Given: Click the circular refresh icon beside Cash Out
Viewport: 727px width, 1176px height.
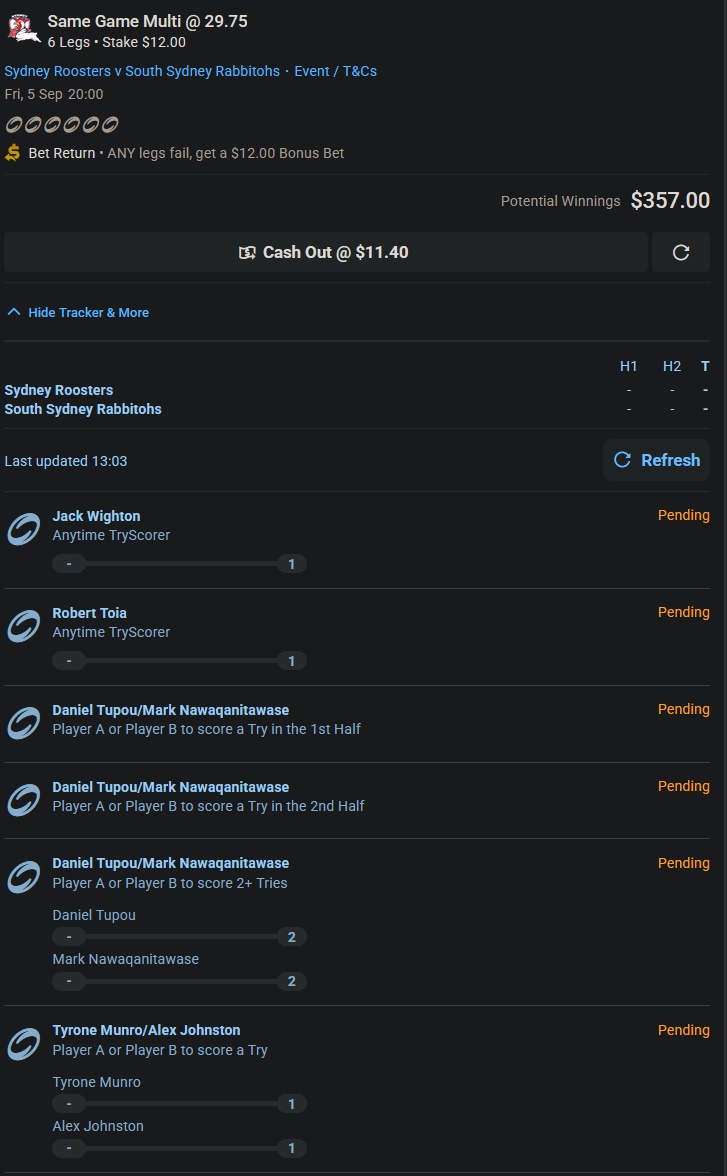Looking at the screenshot, I should click(680, 252).
